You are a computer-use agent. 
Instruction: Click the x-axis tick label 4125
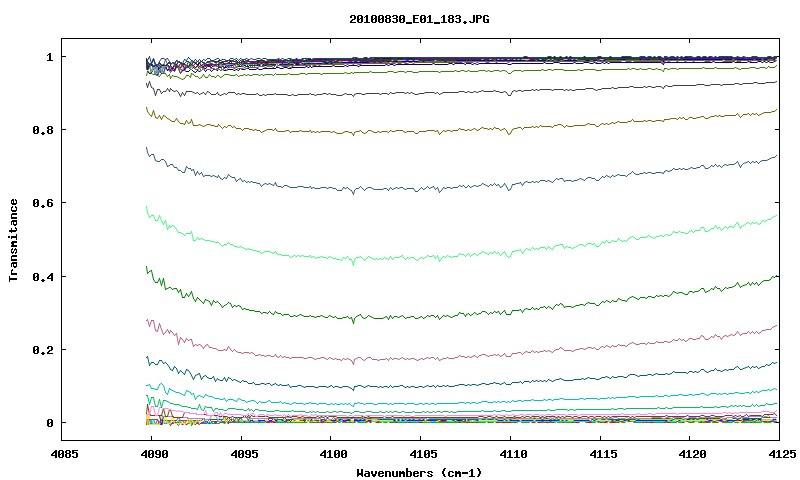[781, 454]
